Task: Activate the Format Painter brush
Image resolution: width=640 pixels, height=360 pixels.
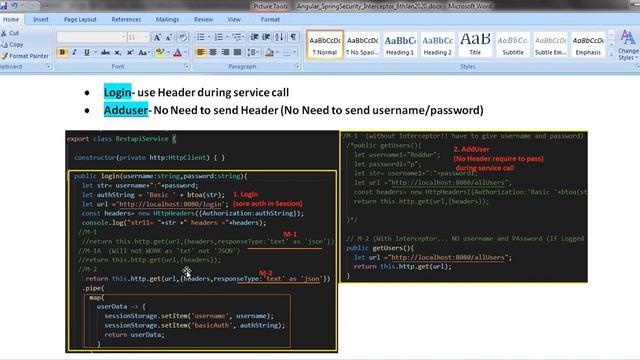Action: 25,56
